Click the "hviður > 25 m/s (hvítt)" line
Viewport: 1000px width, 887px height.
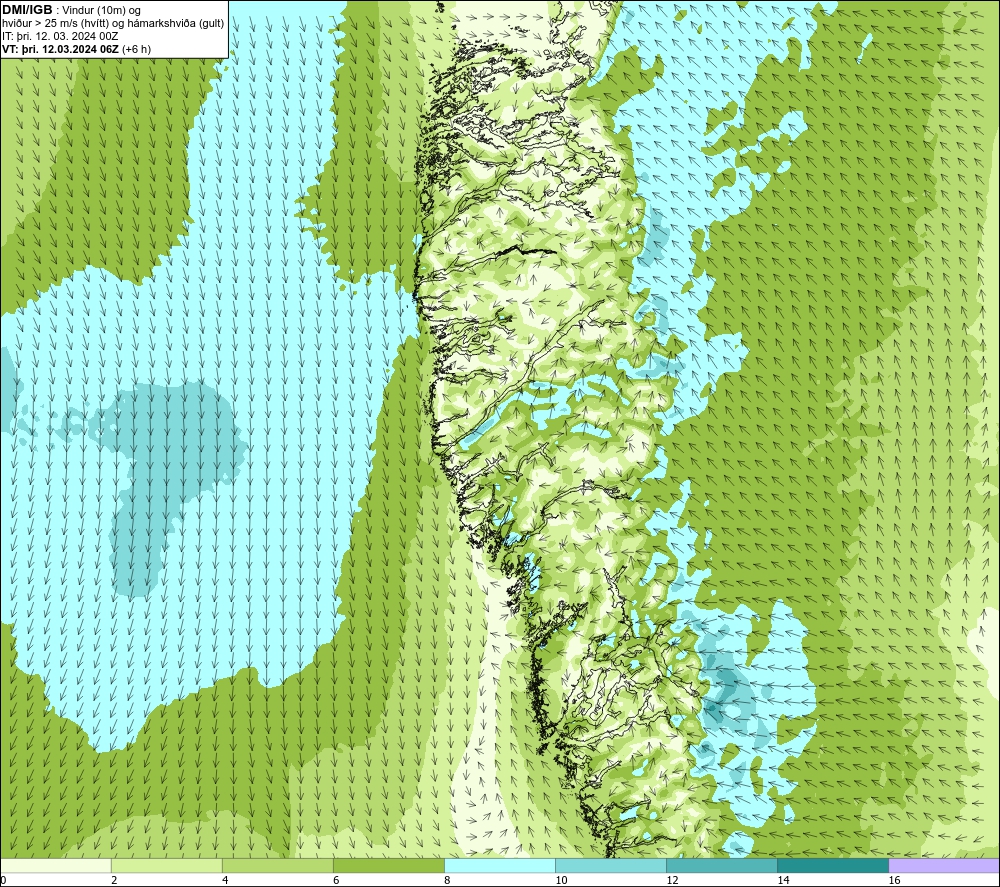[55, 24]
